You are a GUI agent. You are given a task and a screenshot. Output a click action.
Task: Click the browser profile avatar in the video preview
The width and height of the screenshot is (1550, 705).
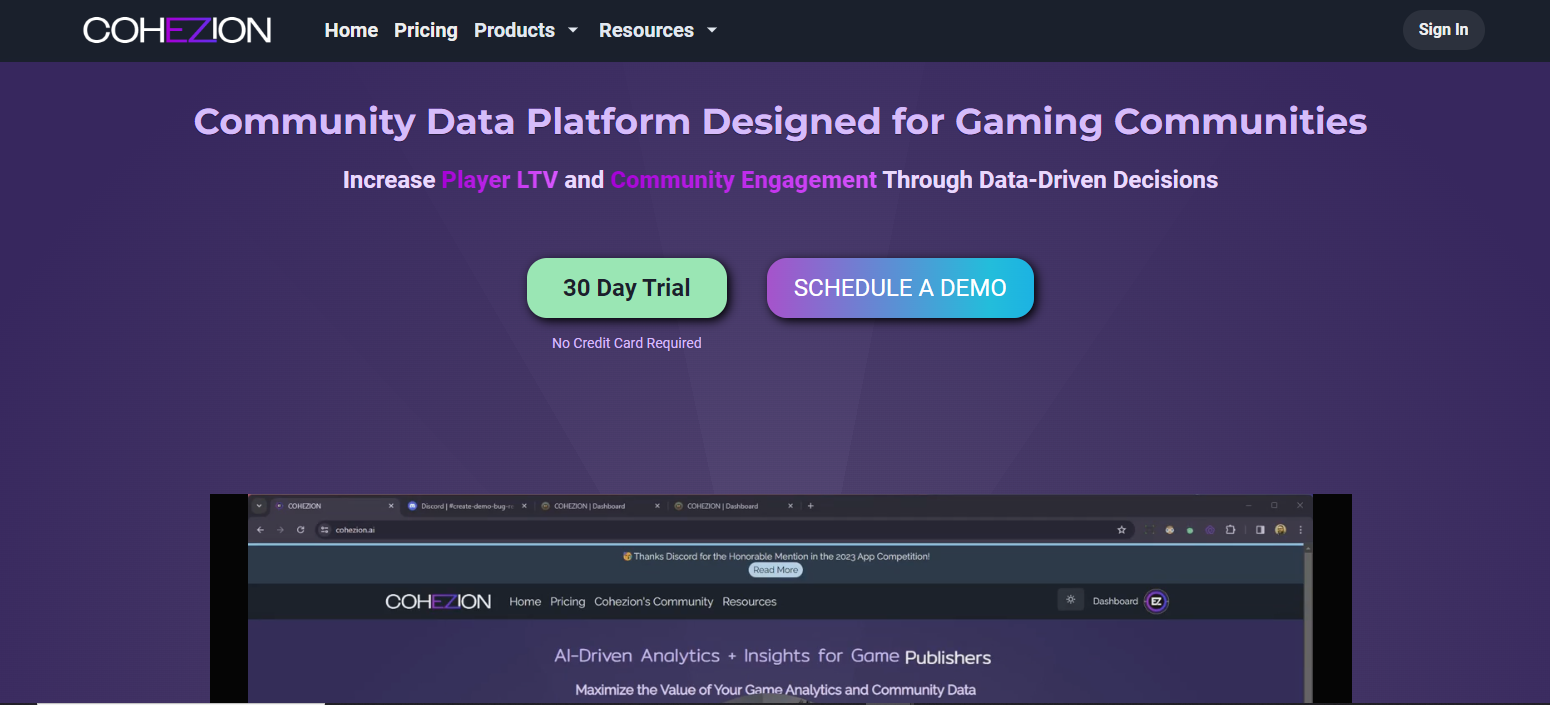1280,530
